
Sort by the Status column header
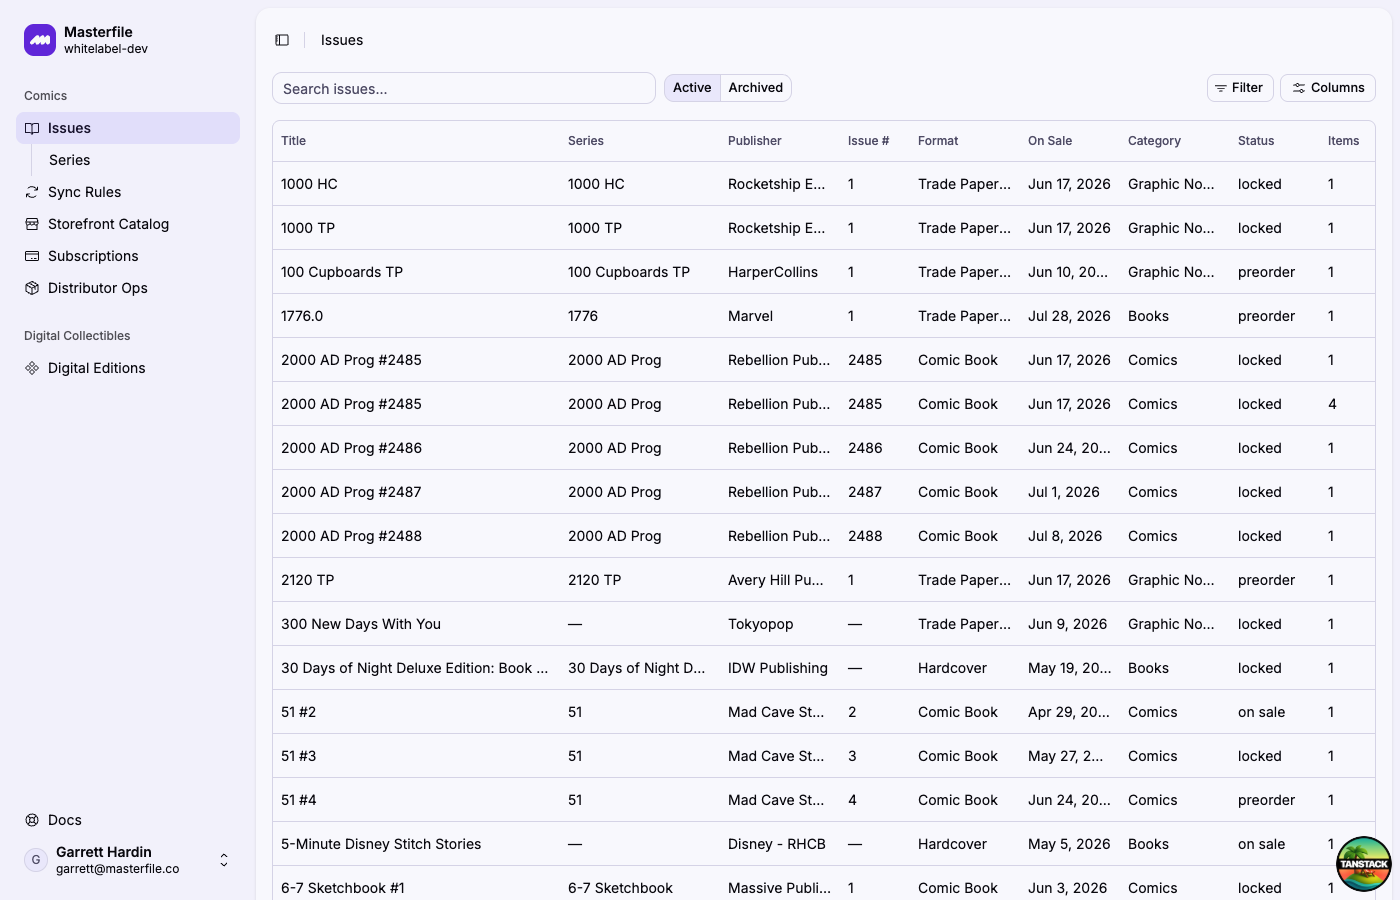click(1256, 141)
